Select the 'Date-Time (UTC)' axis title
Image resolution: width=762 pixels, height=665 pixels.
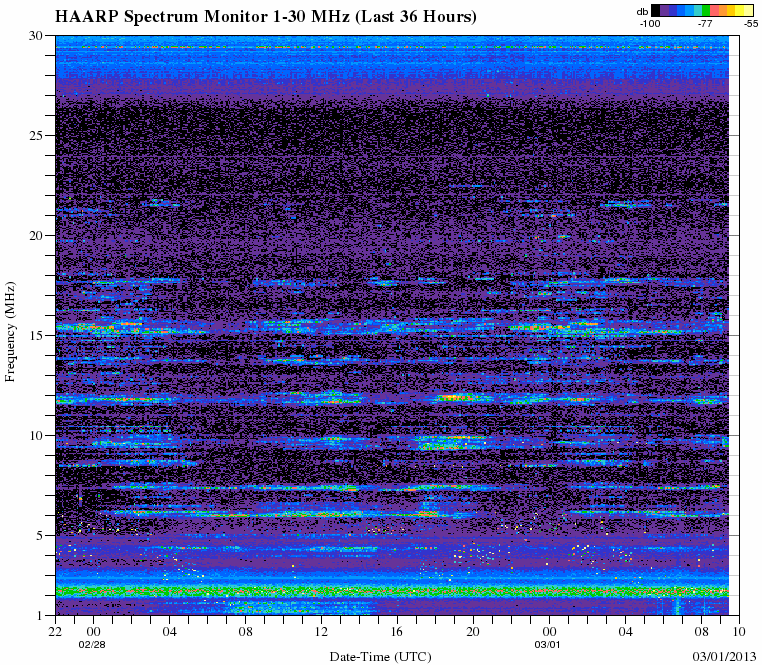click(x=381, y=657)
